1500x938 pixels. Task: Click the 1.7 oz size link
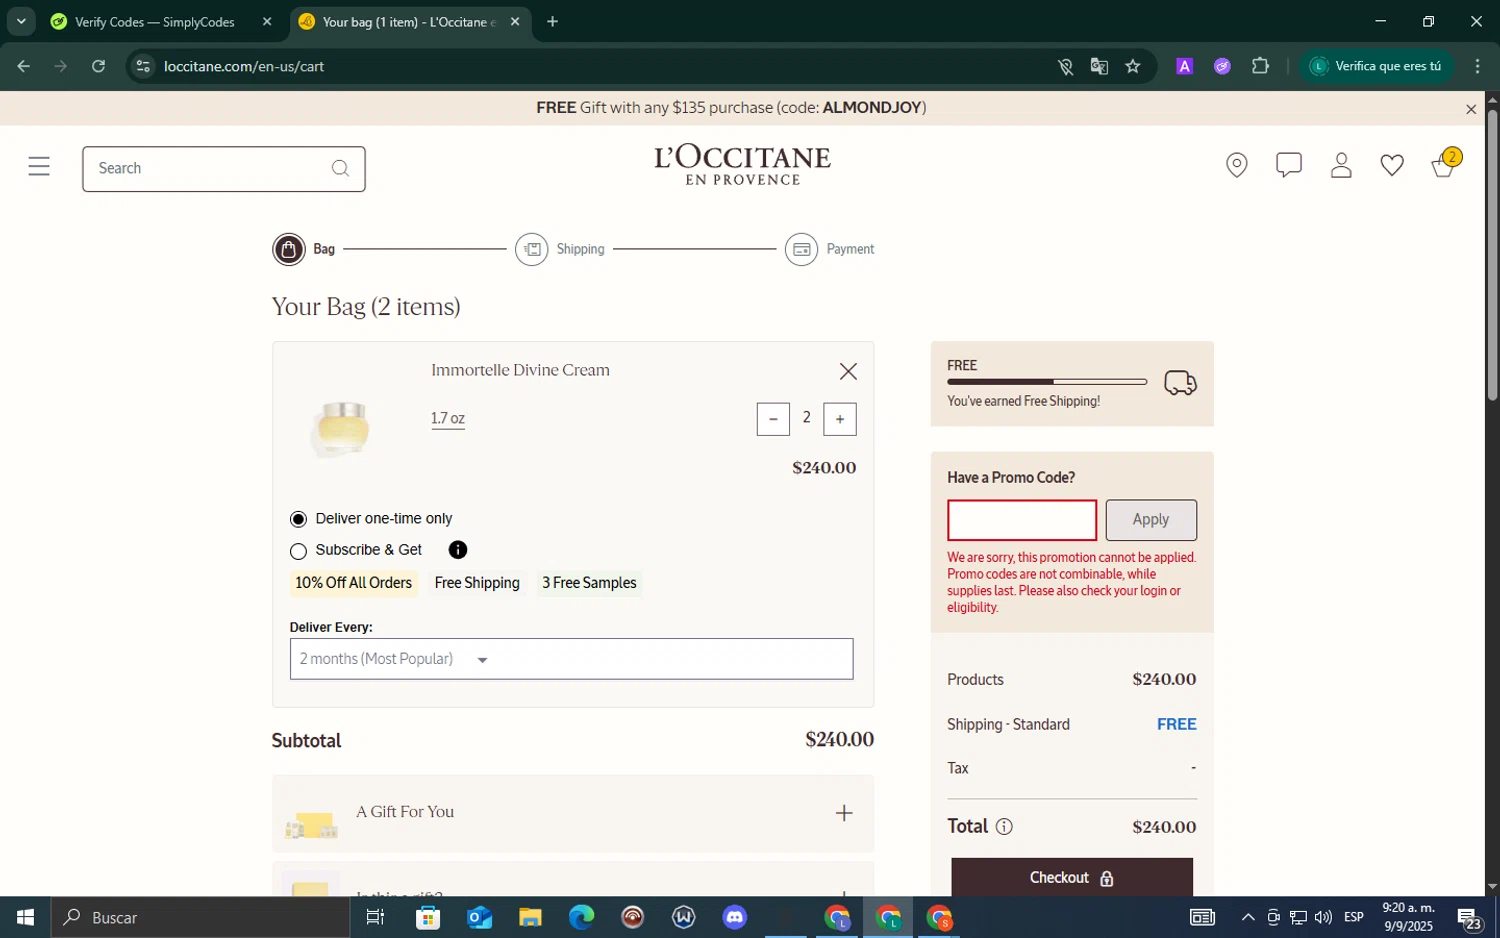(448, 418)
